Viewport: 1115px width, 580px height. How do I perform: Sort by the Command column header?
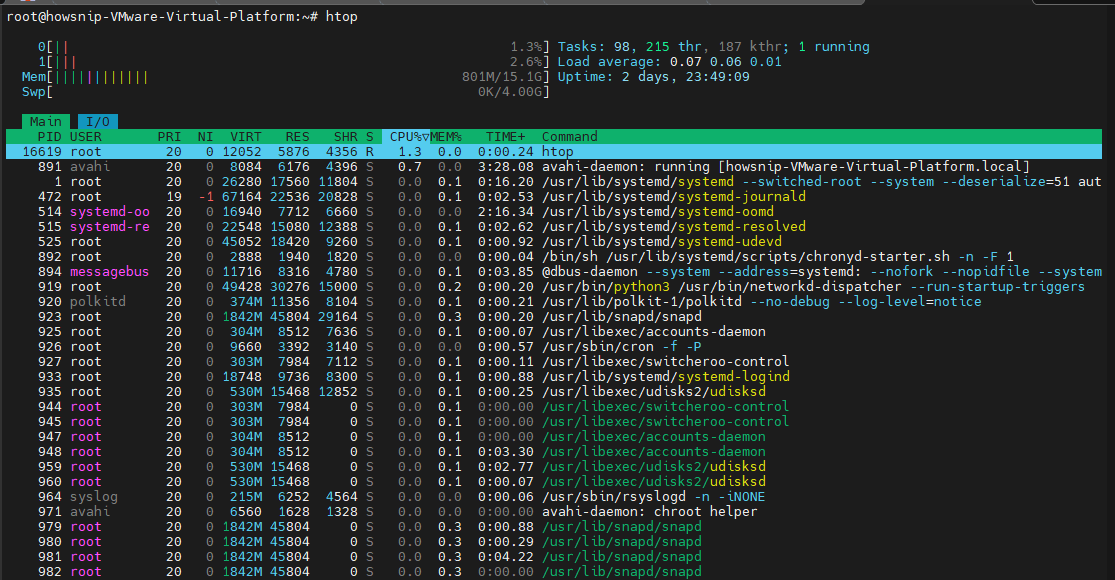[x=570, y=136]
